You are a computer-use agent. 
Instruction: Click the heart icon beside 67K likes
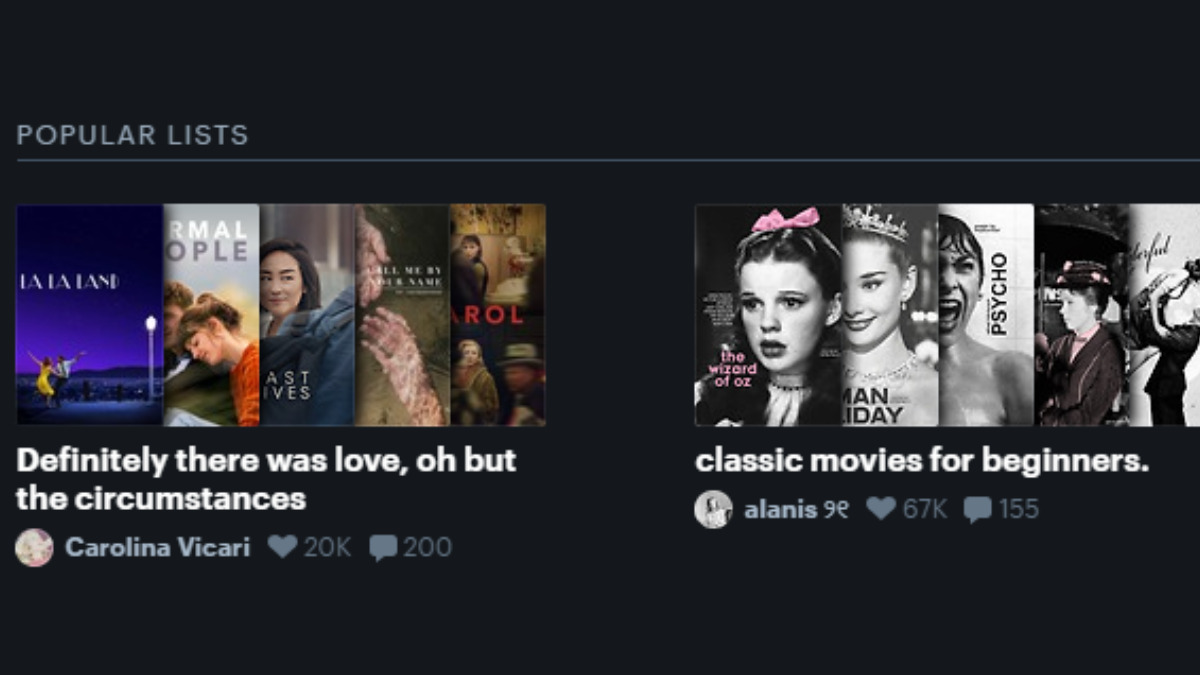pyautogui.click(x=881, y=509)
